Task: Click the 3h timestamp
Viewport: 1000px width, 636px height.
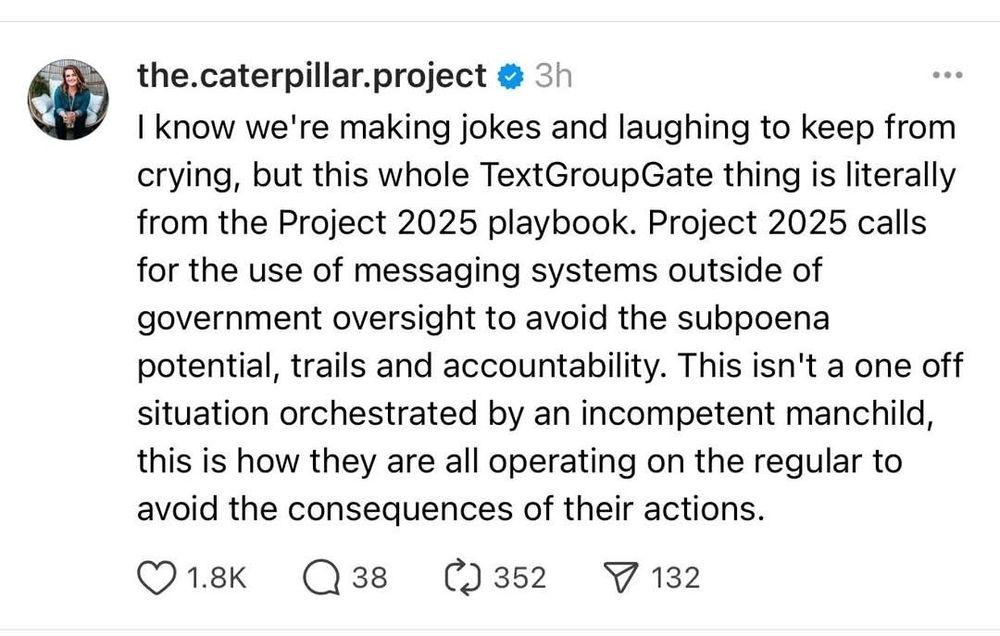Action: coord(553,76)
